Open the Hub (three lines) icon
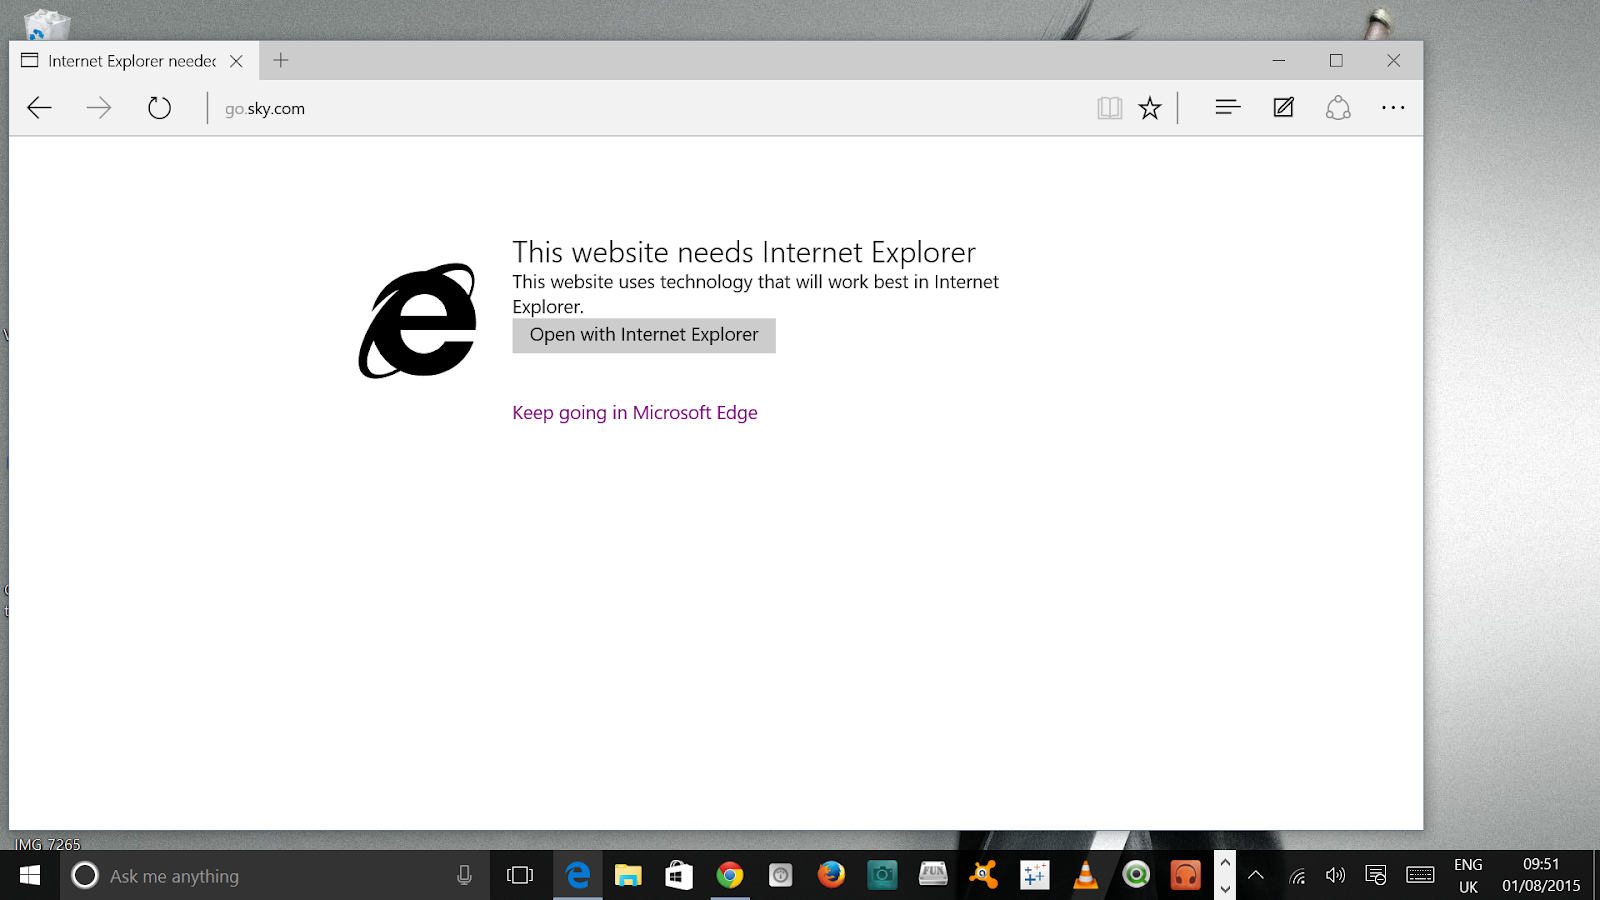The image size is (1600, 900). point(1227,107)
